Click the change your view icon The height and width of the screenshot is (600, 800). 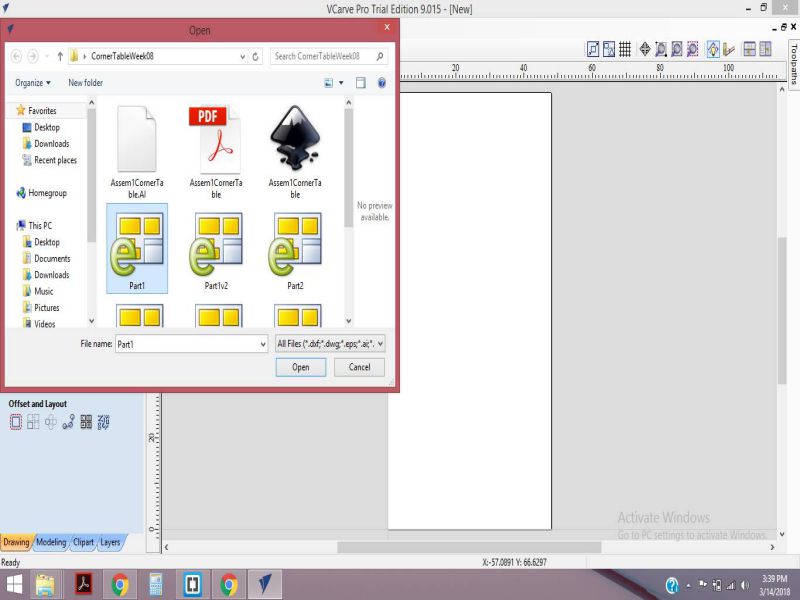329,83
